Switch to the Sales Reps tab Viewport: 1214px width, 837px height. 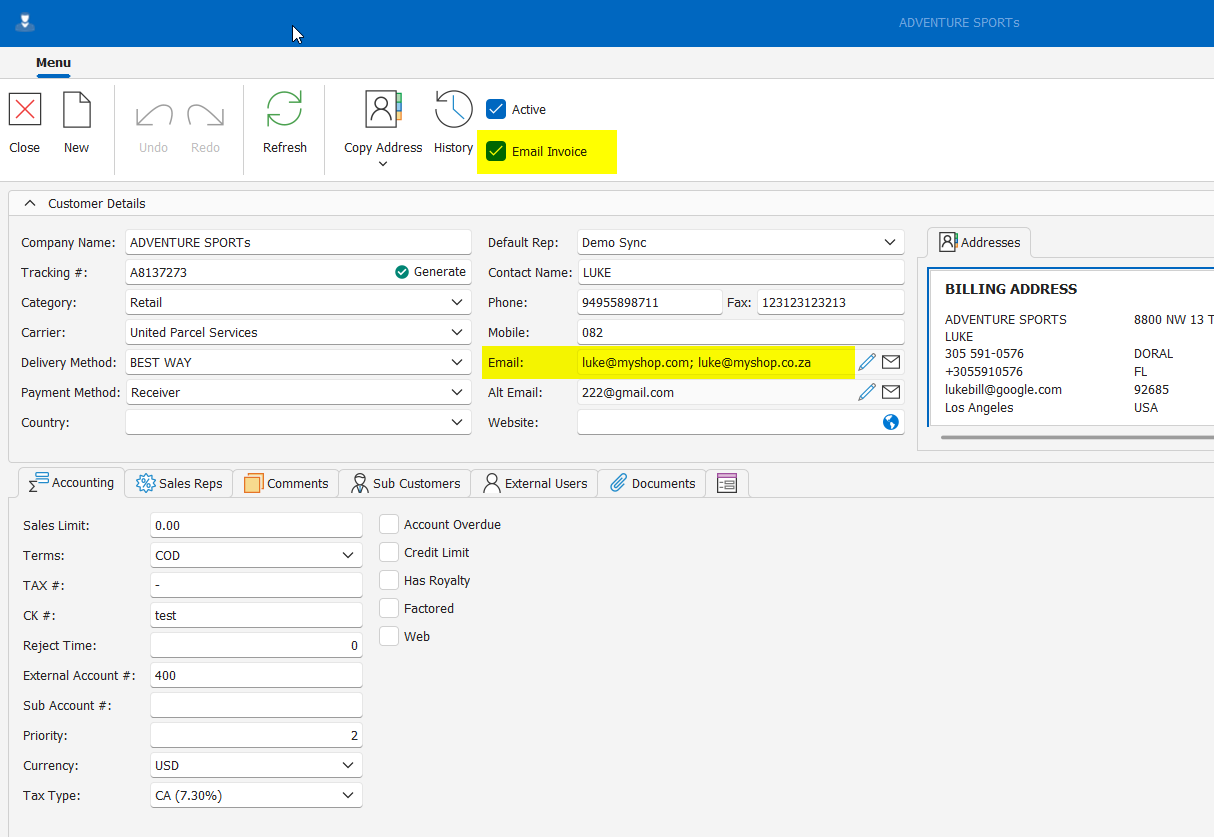tap(179, 483)
